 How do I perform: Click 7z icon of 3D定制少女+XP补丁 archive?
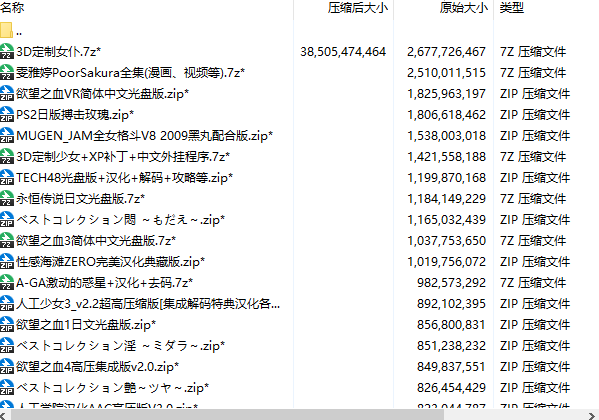pyautogui.click(x=7, y=156)
